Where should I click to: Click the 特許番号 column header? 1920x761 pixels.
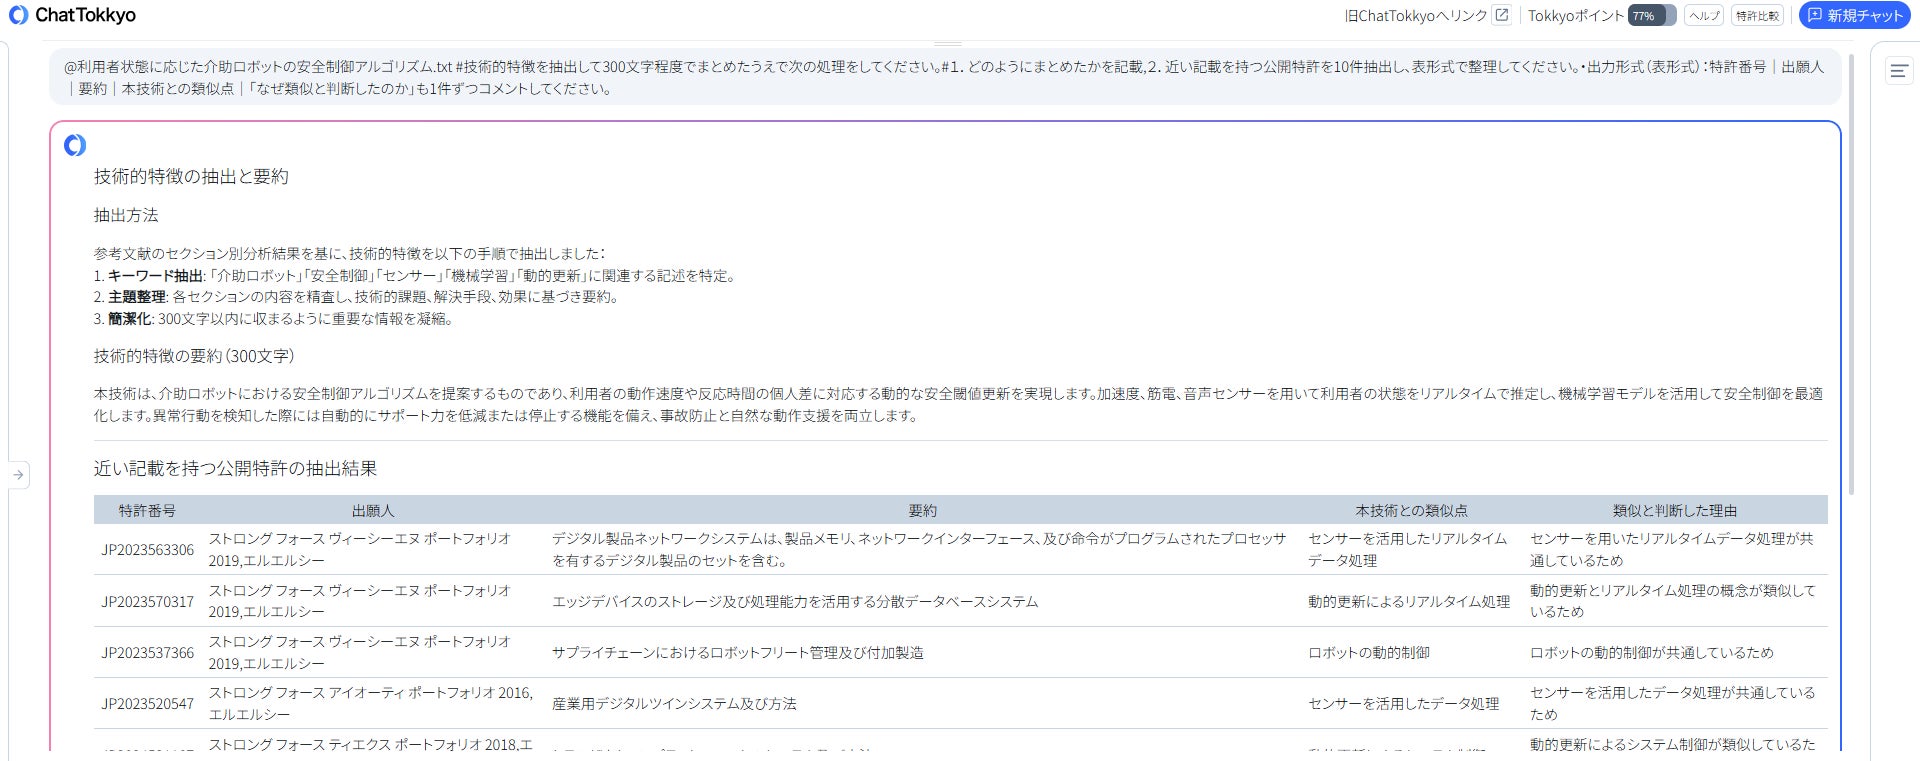point(147,510)
